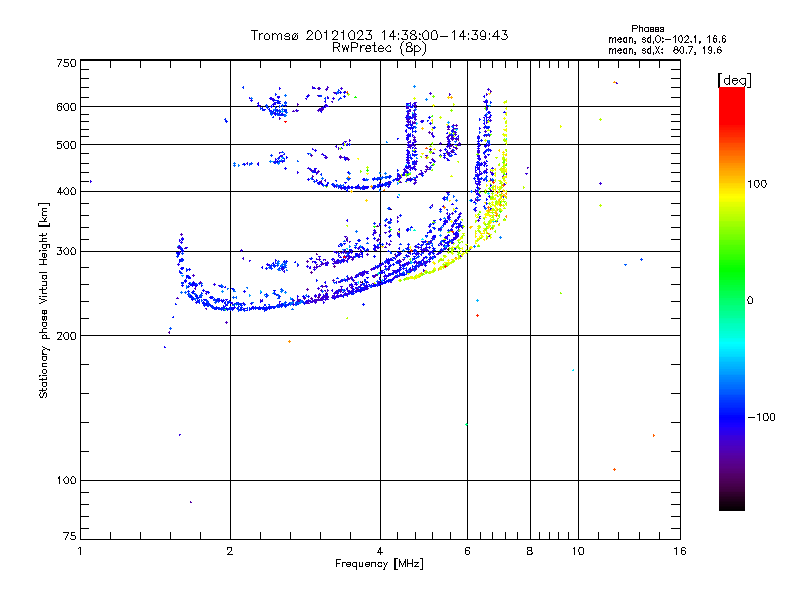Click the 'Phases' header text
This screenshot has height=600, width=800.
coord(647,29)
